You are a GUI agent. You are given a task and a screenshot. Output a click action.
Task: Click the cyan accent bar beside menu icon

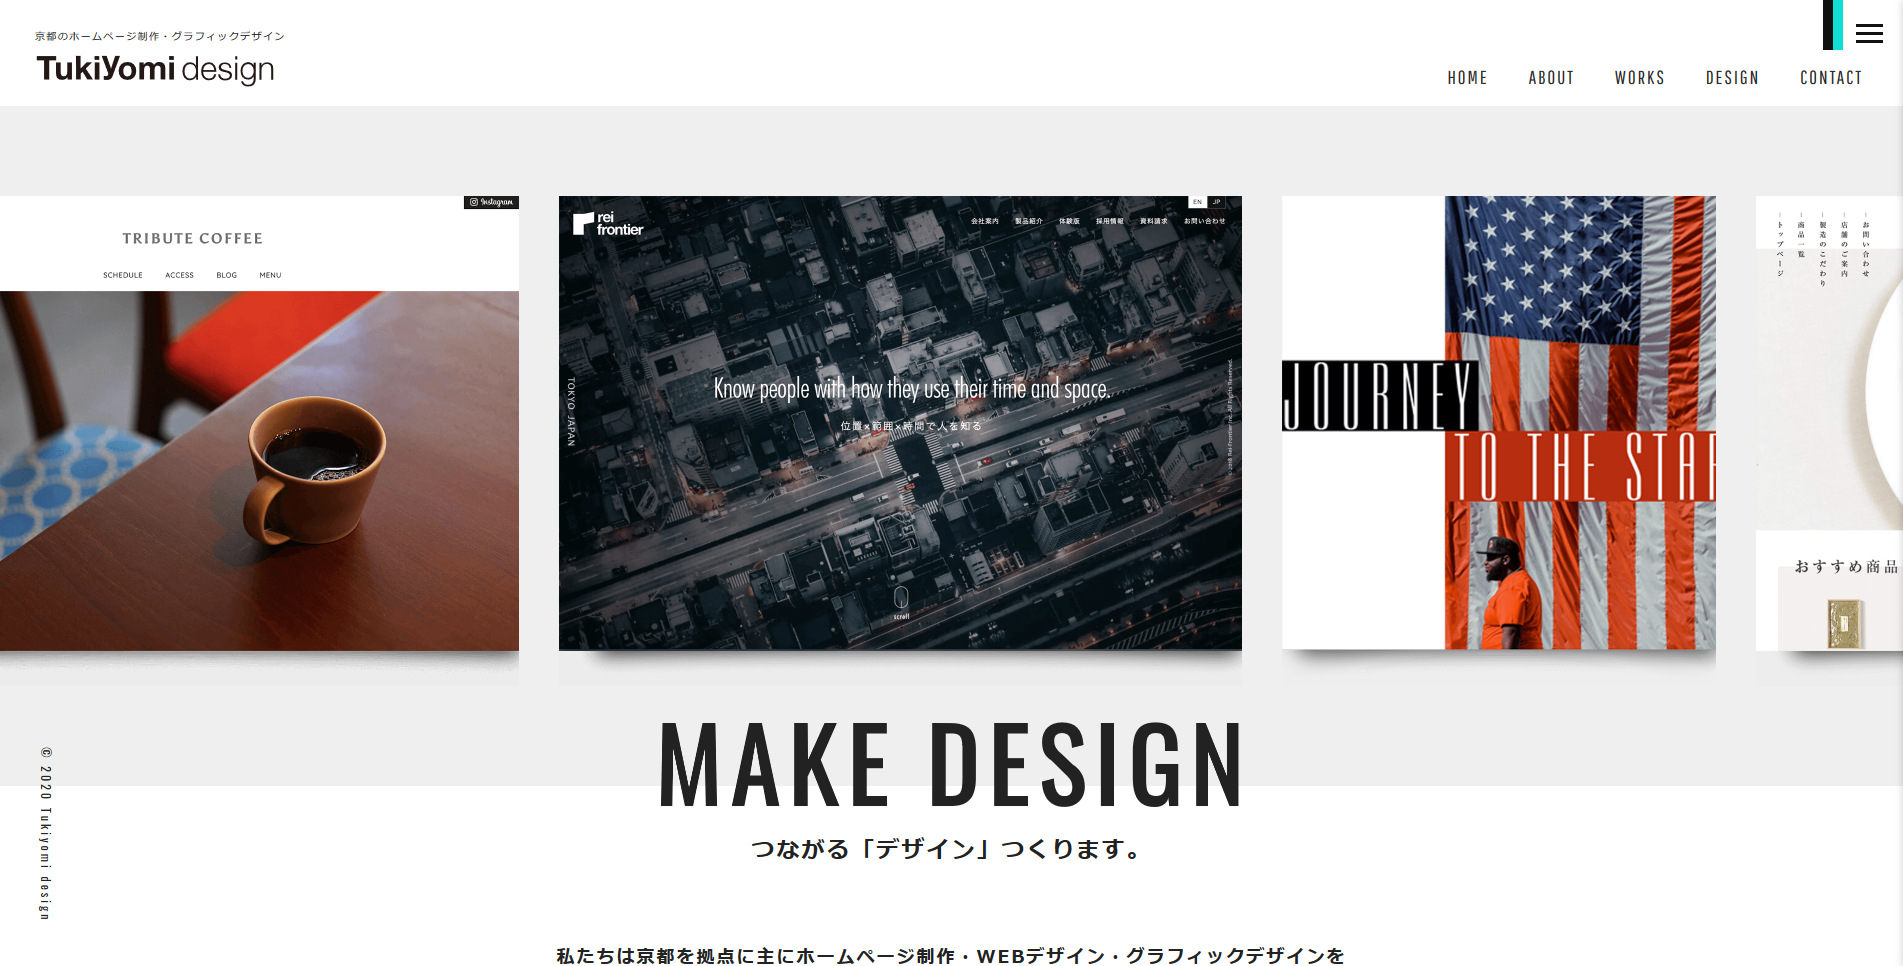pyautogui.click(x=1838, y=25)
